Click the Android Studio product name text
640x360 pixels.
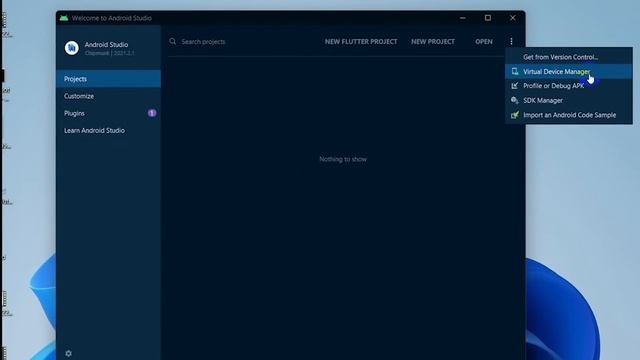pos(106,44)
